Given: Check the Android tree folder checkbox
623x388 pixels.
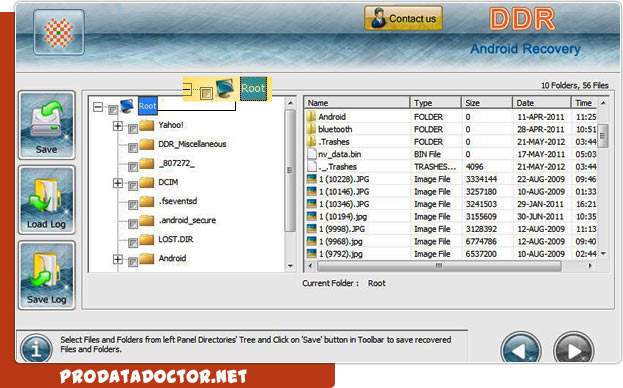Looking at the screenshot, I should (133, 261).
